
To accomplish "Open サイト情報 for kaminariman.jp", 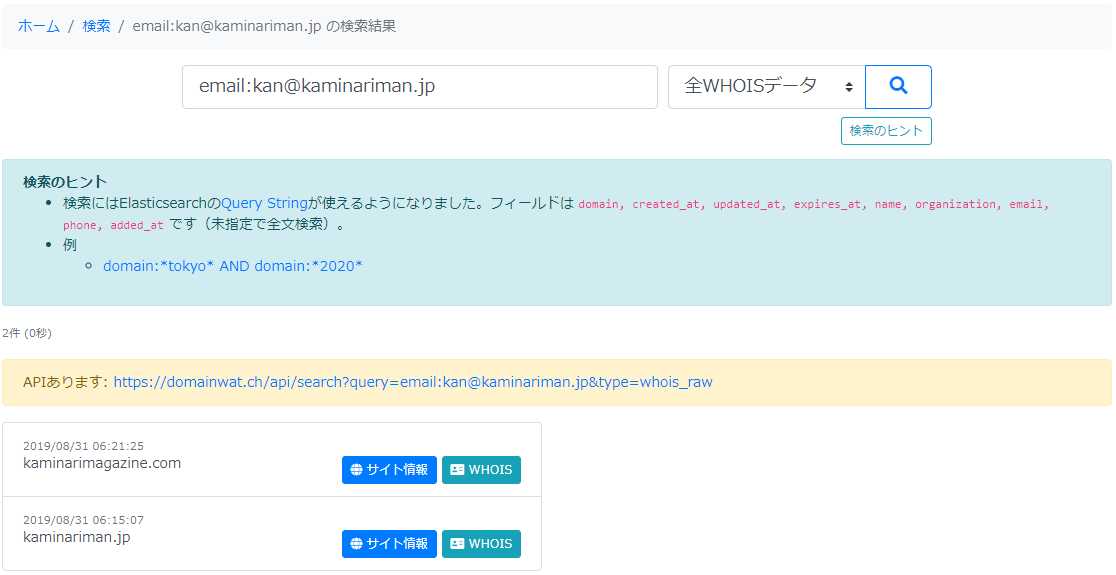I will (x=389, y=544).
